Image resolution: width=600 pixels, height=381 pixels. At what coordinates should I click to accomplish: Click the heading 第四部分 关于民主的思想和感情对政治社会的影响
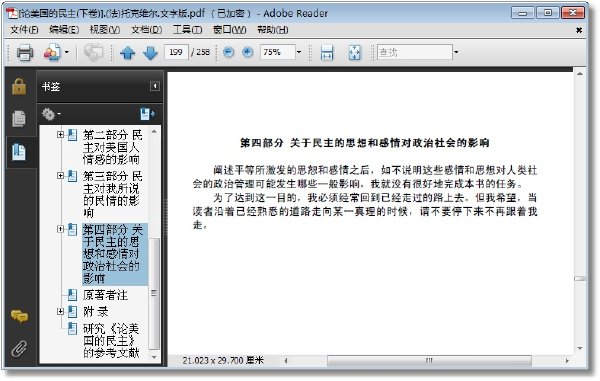click(x=364, y=143)
